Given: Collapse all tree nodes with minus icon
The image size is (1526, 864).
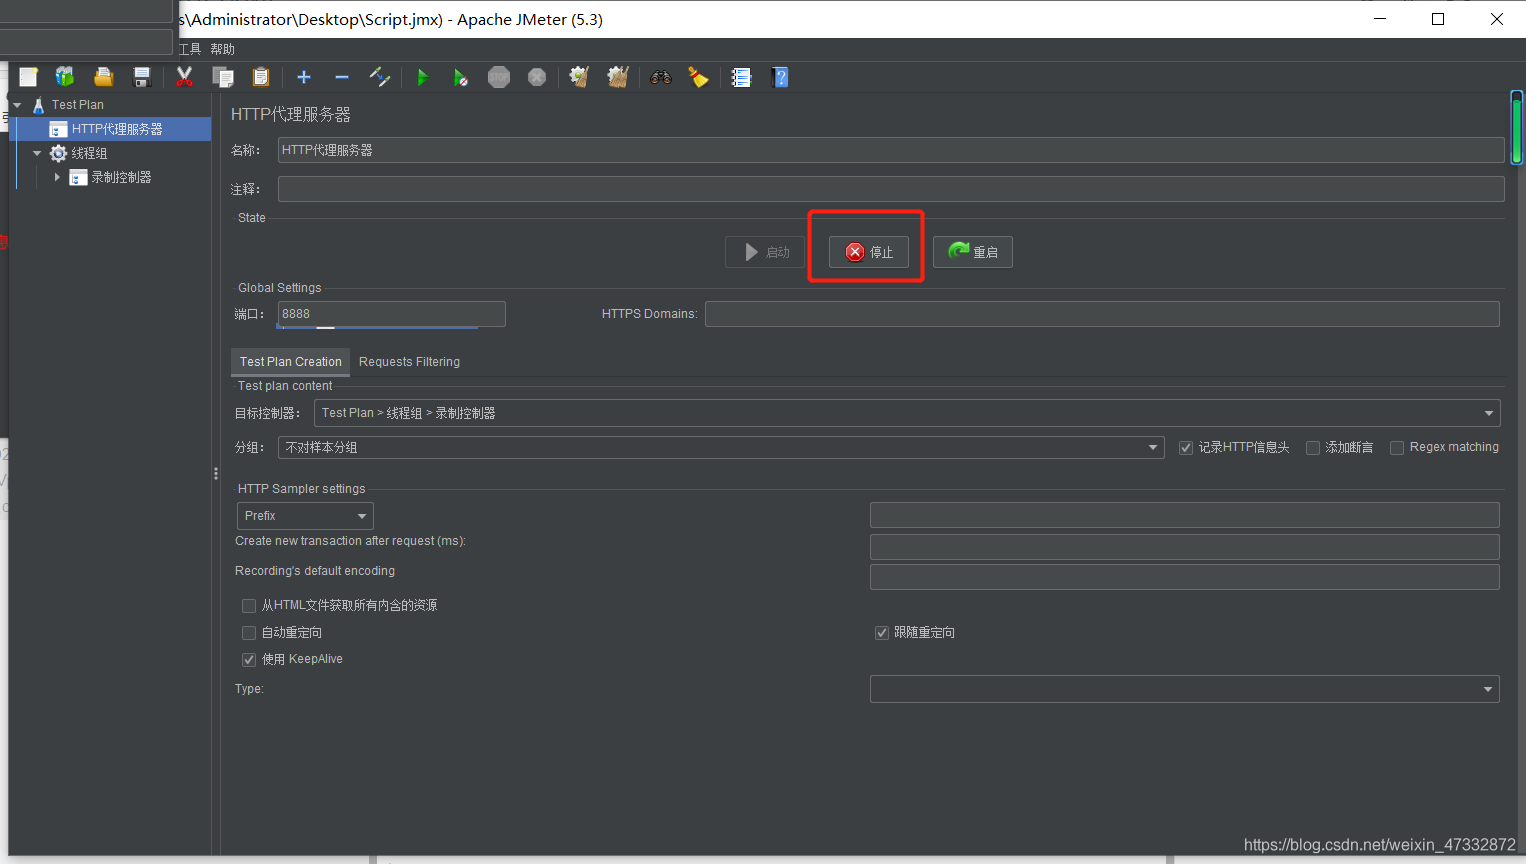Looking at the screenshot, I should (x=342, y=77).
